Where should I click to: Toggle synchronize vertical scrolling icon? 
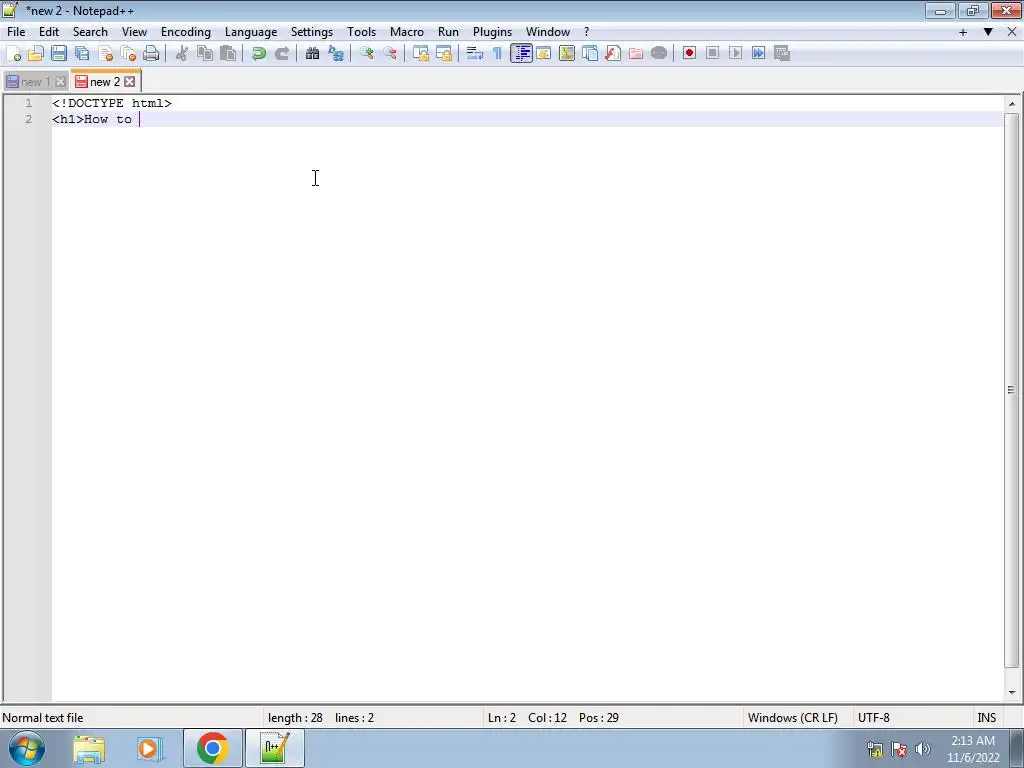pyautogui.click(x=421, y=54)
